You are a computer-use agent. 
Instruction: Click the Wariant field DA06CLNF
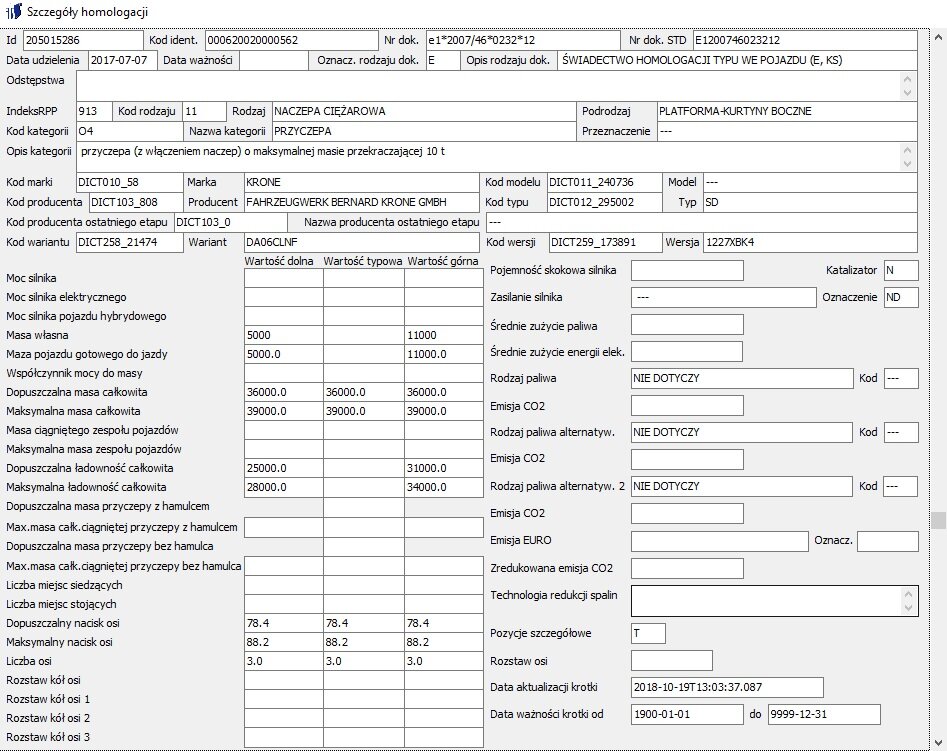(361, 242)
